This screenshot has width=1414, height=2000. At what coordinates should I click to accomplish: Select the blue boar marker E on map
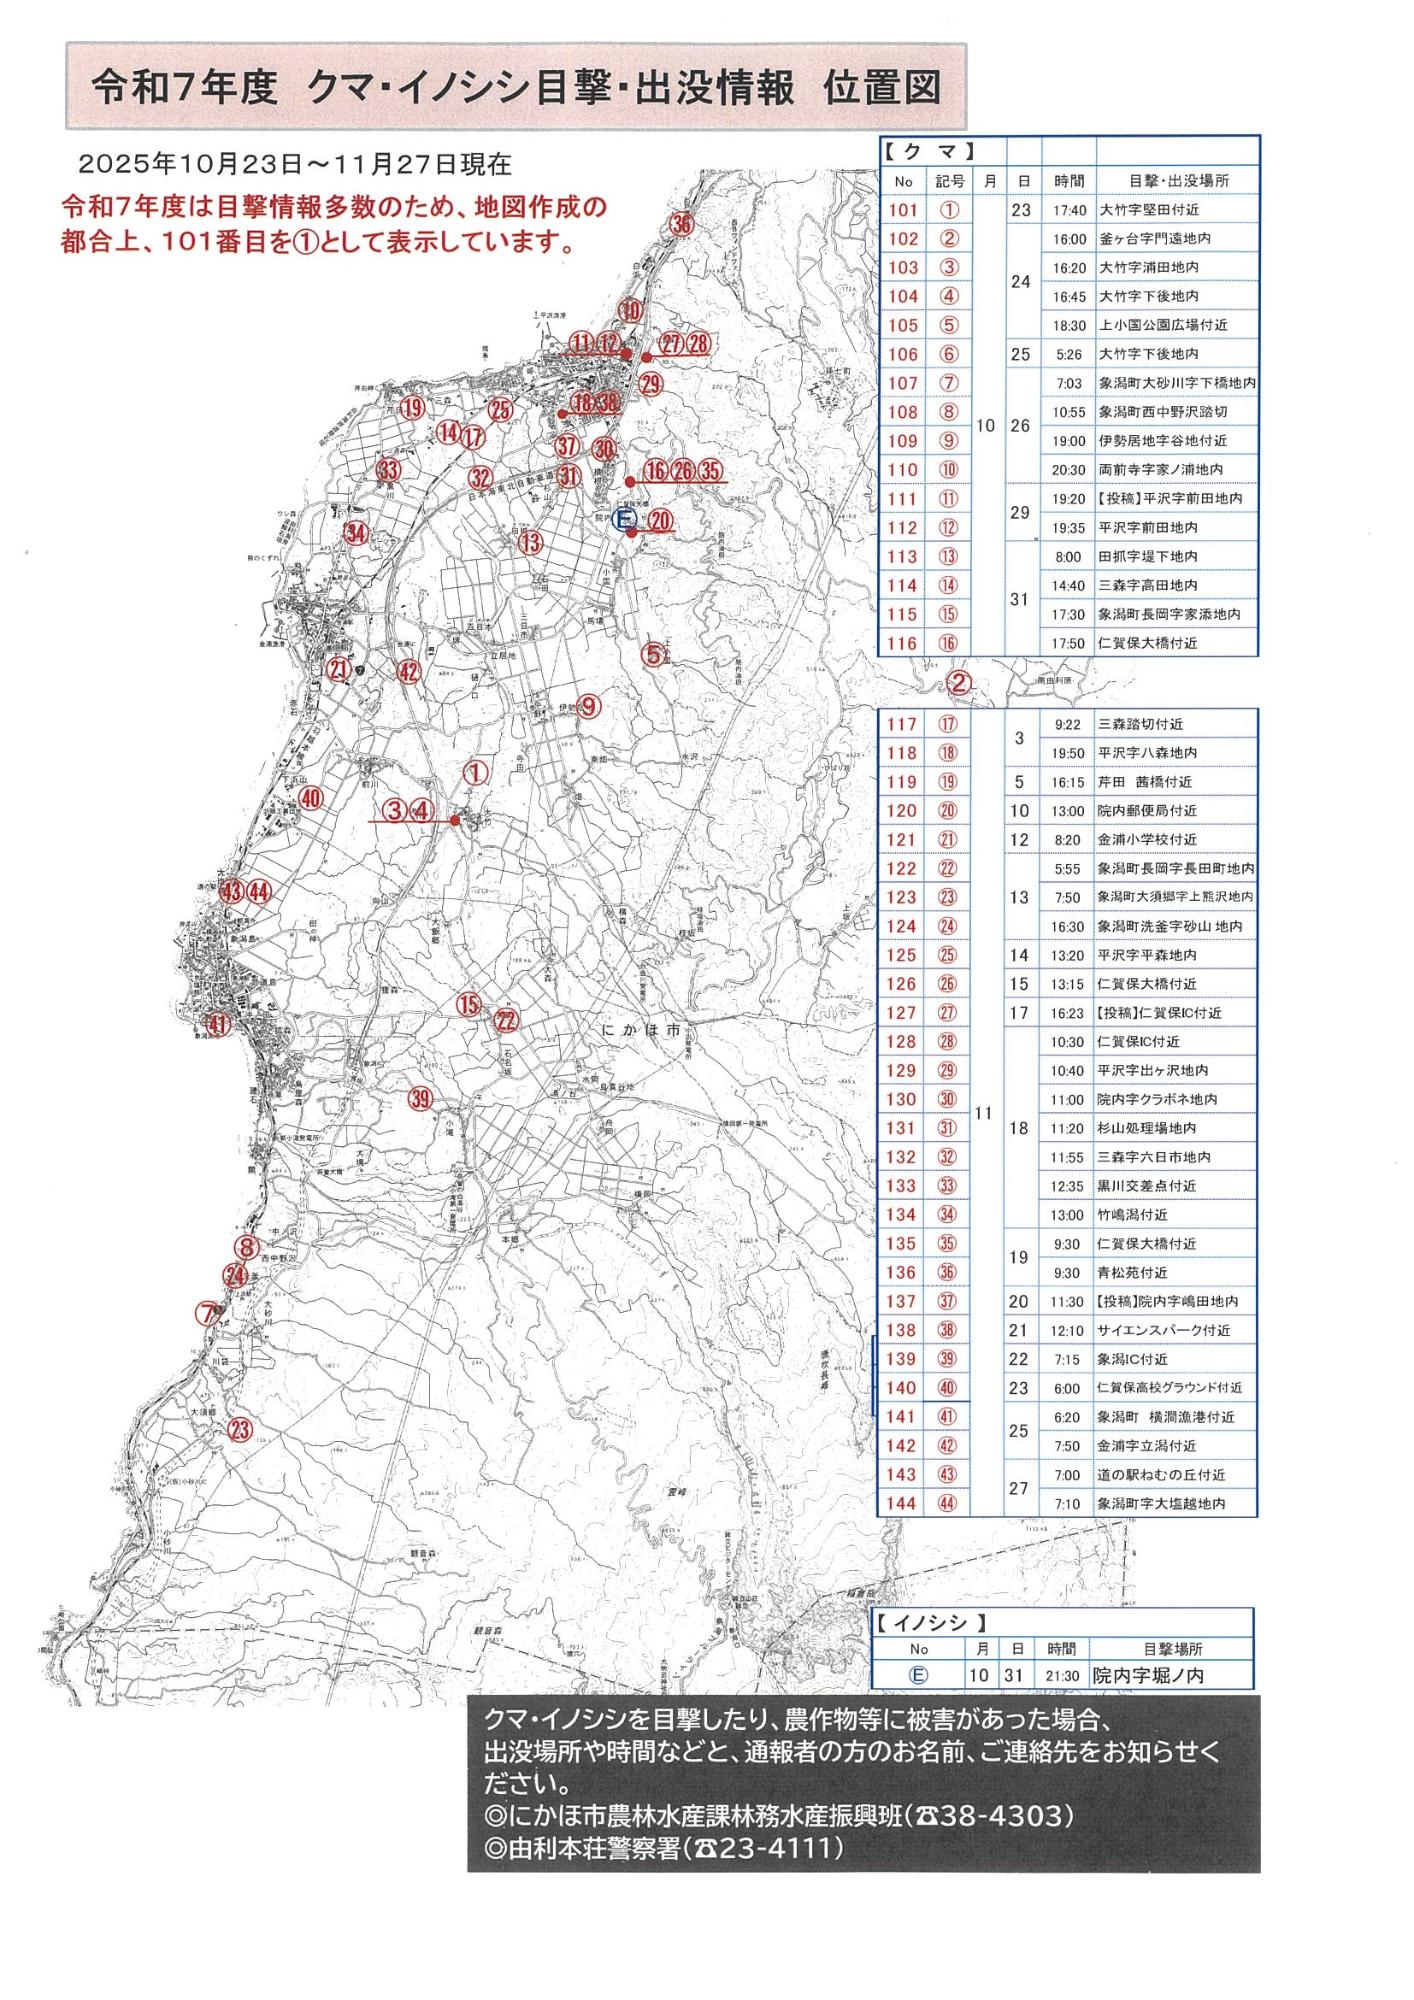[x=623, y=519]
